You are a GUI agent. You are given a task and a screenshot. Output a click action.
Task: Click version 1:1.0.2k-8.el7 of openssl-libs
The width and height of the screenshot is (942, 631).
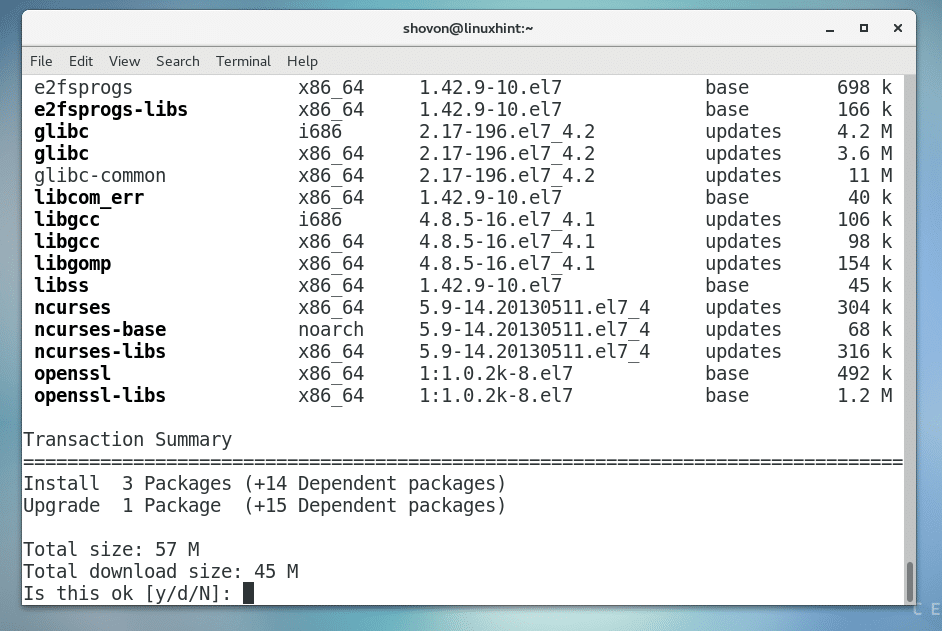(496, 396)
